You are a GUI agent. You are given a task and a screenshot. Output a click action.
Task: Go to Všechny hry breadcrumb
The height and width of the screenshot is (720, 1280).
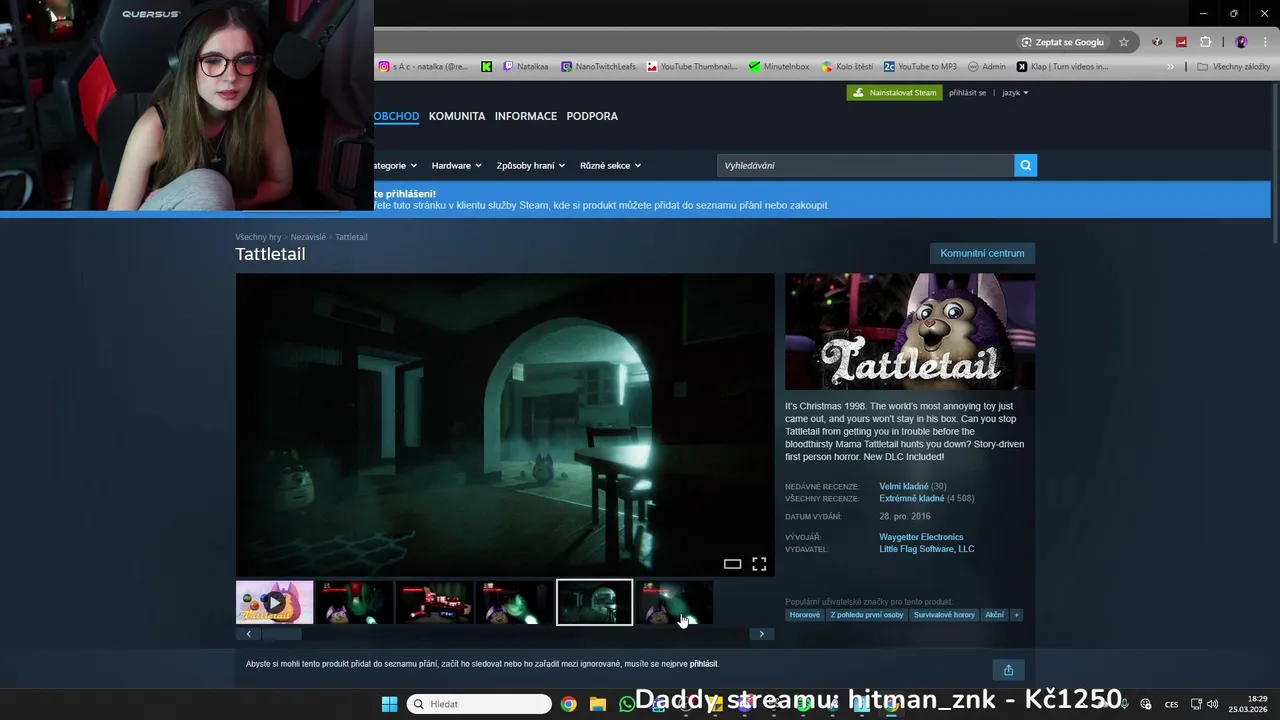tap(258, 237)
